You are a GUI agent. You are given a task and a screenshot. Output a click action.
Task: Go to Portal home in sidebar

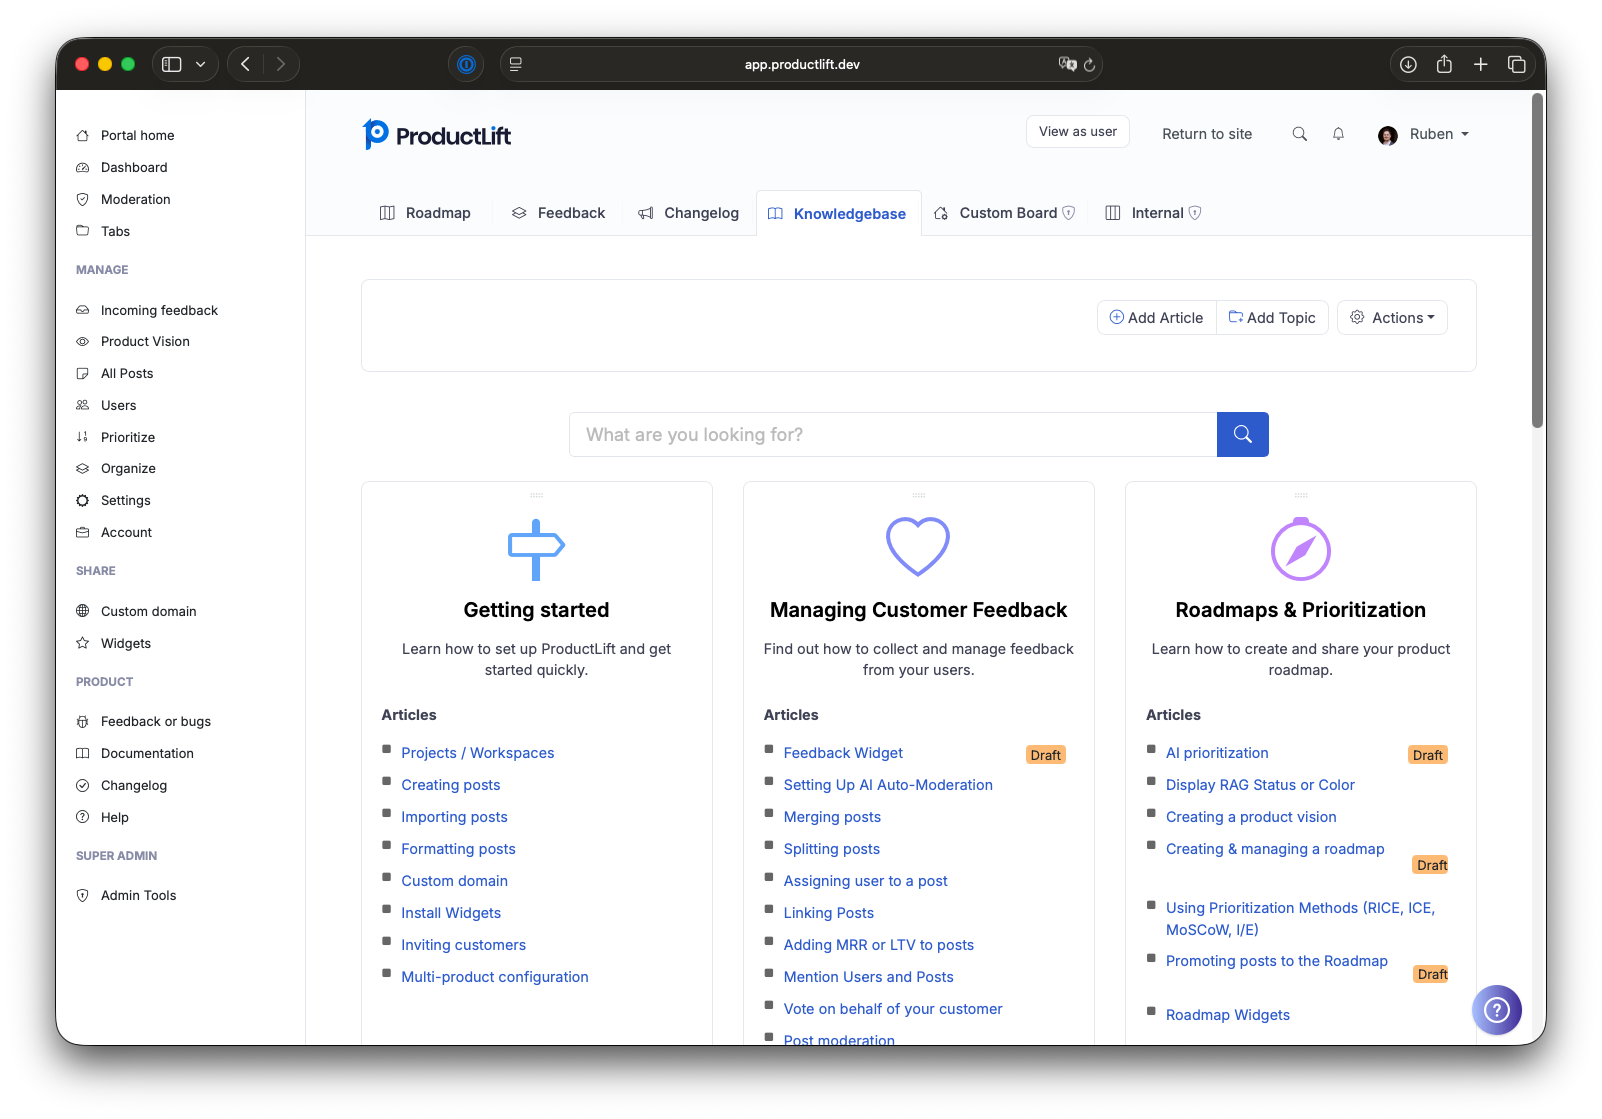137,136
